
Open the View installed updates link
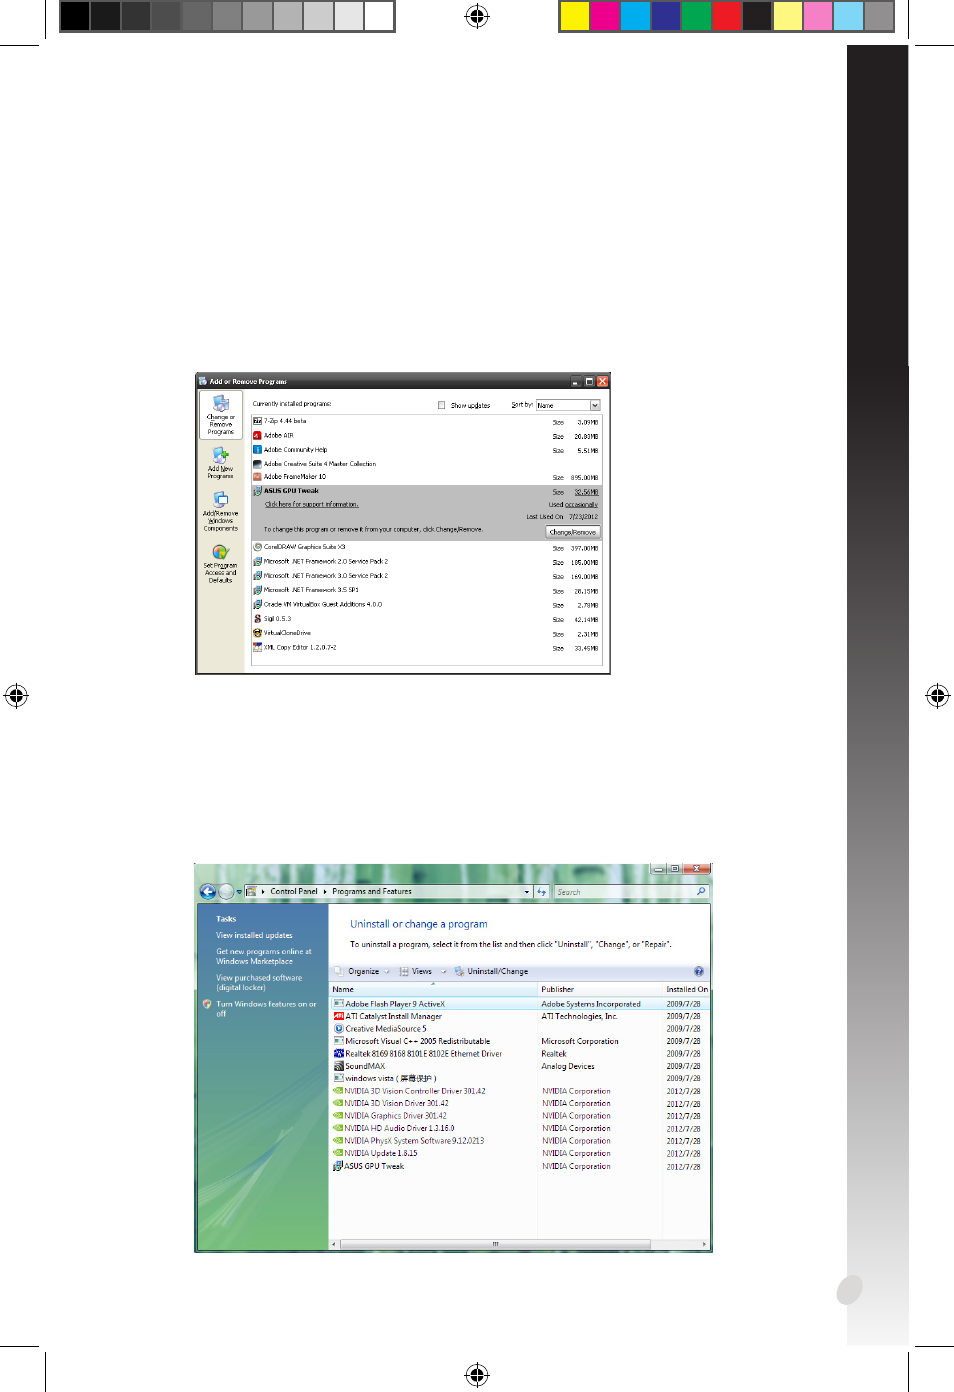[254, 935]
